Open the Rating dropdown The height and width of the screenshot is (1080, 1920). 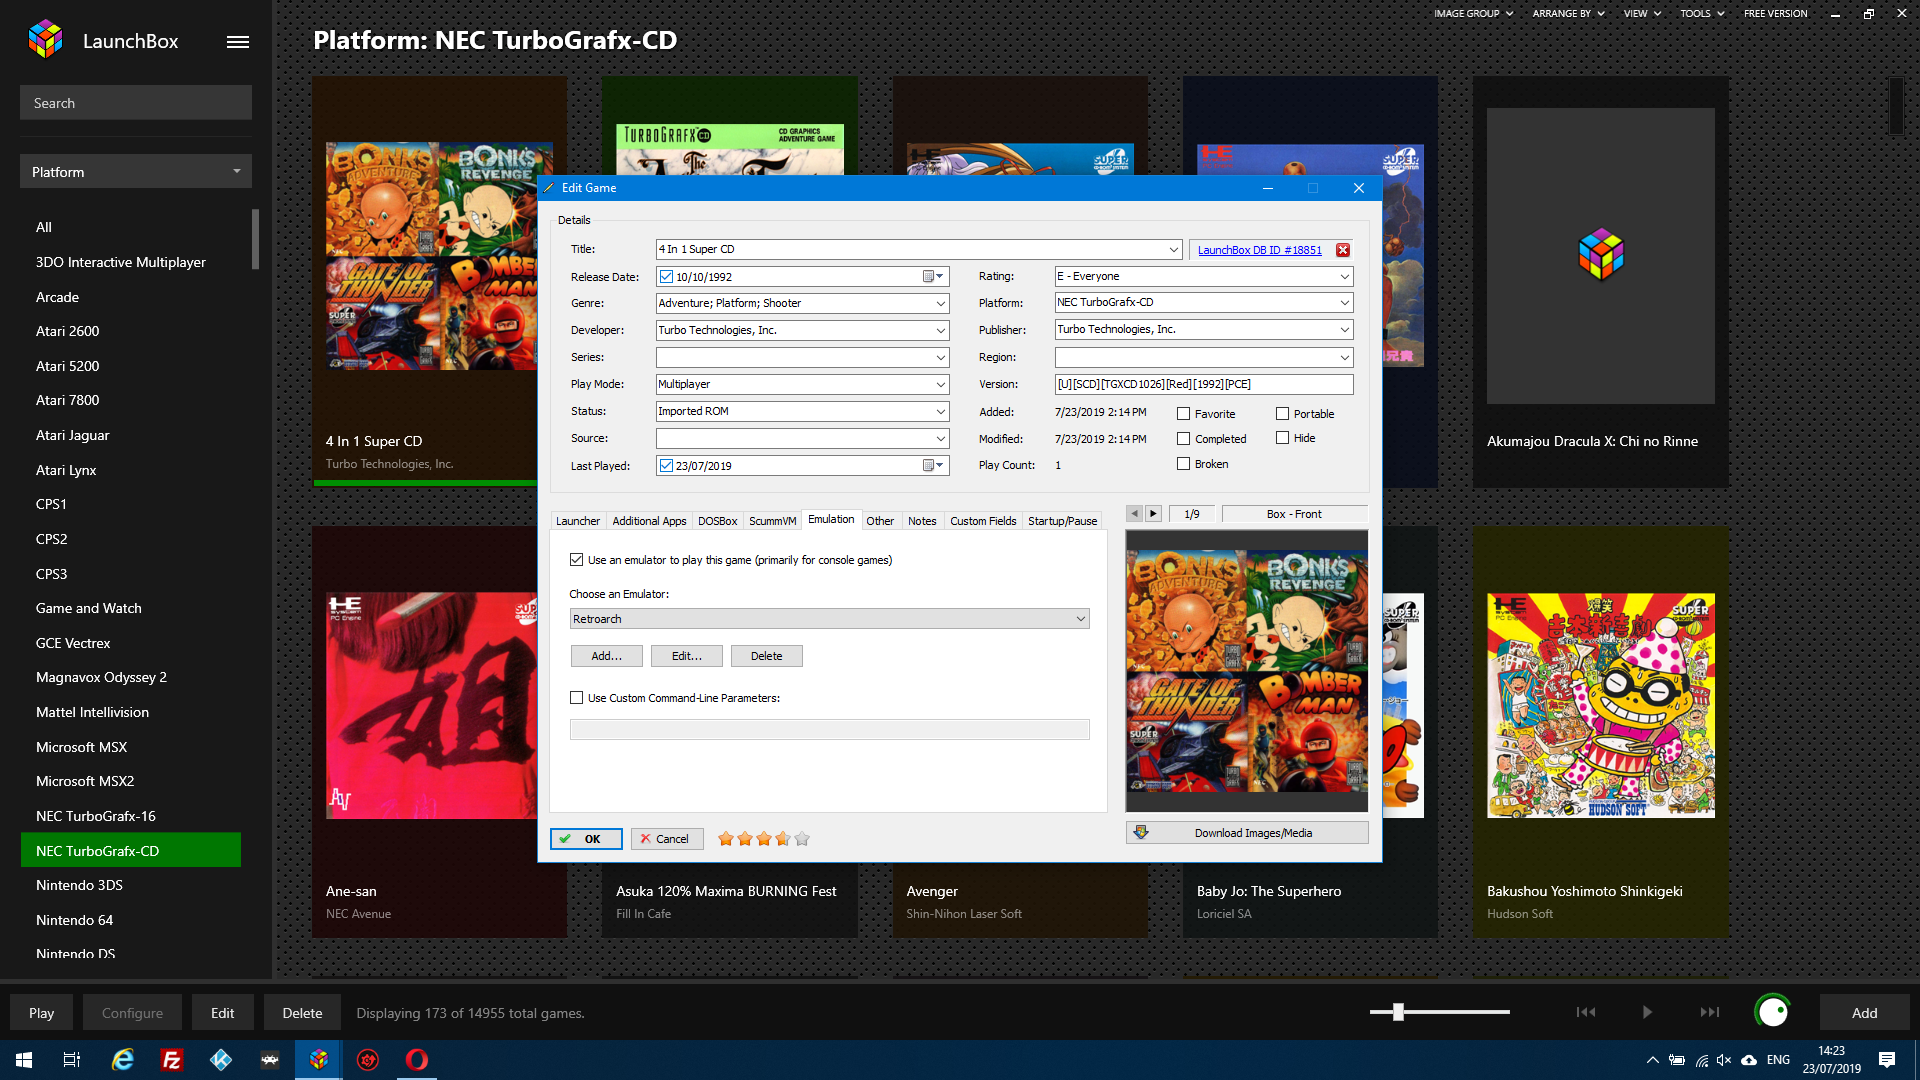coord(1344,277)
